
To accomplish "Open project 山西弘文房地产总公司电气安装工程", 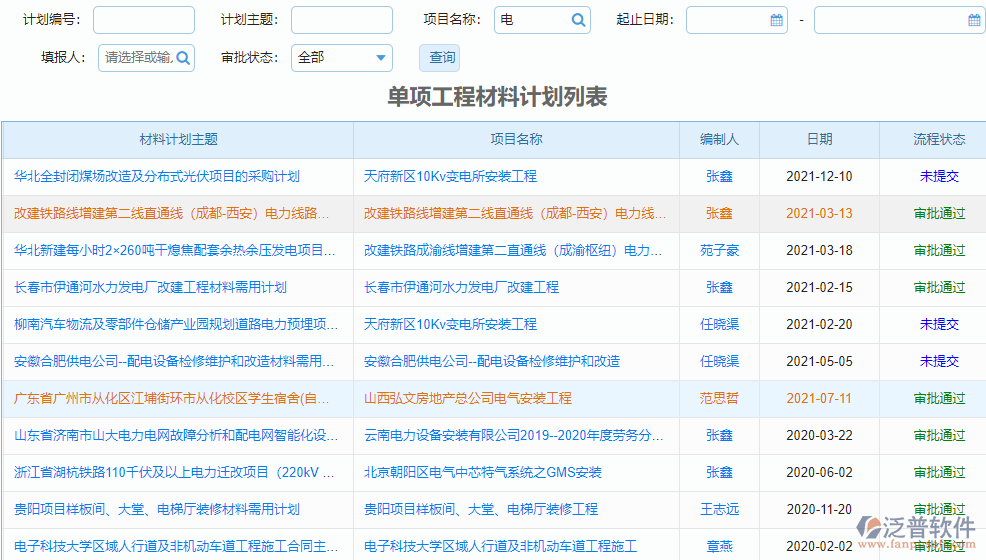I will click(467, 399).
